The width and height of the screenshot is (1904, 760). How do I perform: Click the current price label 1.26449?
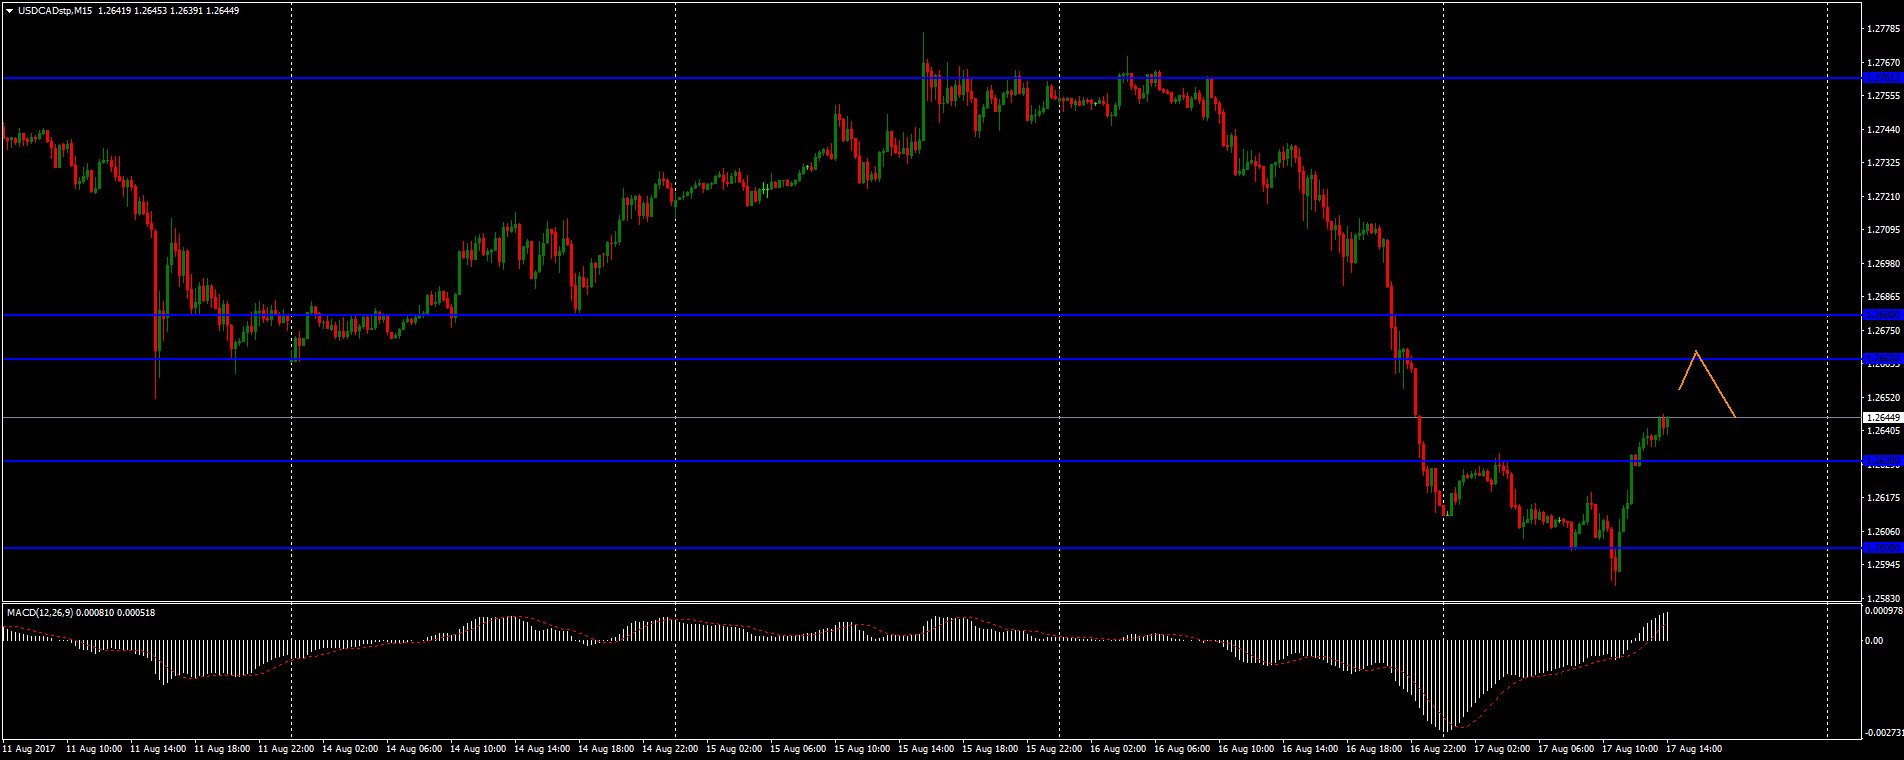(x=1880, y=417)
